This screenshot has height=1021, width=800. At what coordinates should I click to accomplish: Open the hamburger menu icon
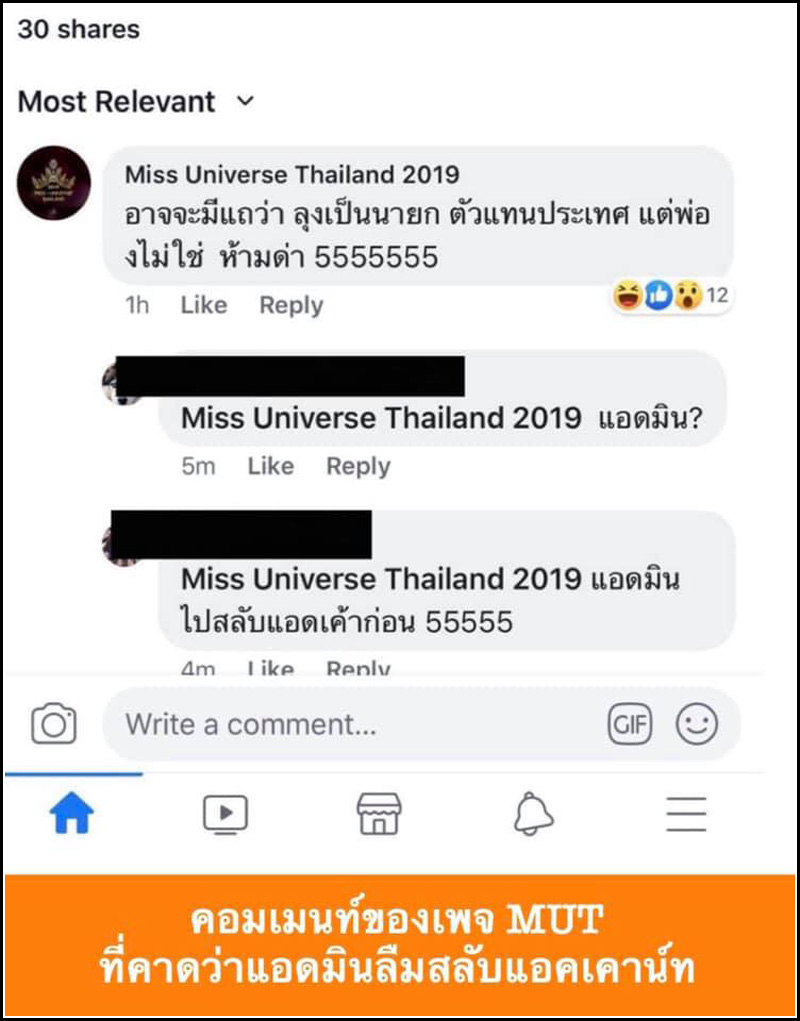686,814
